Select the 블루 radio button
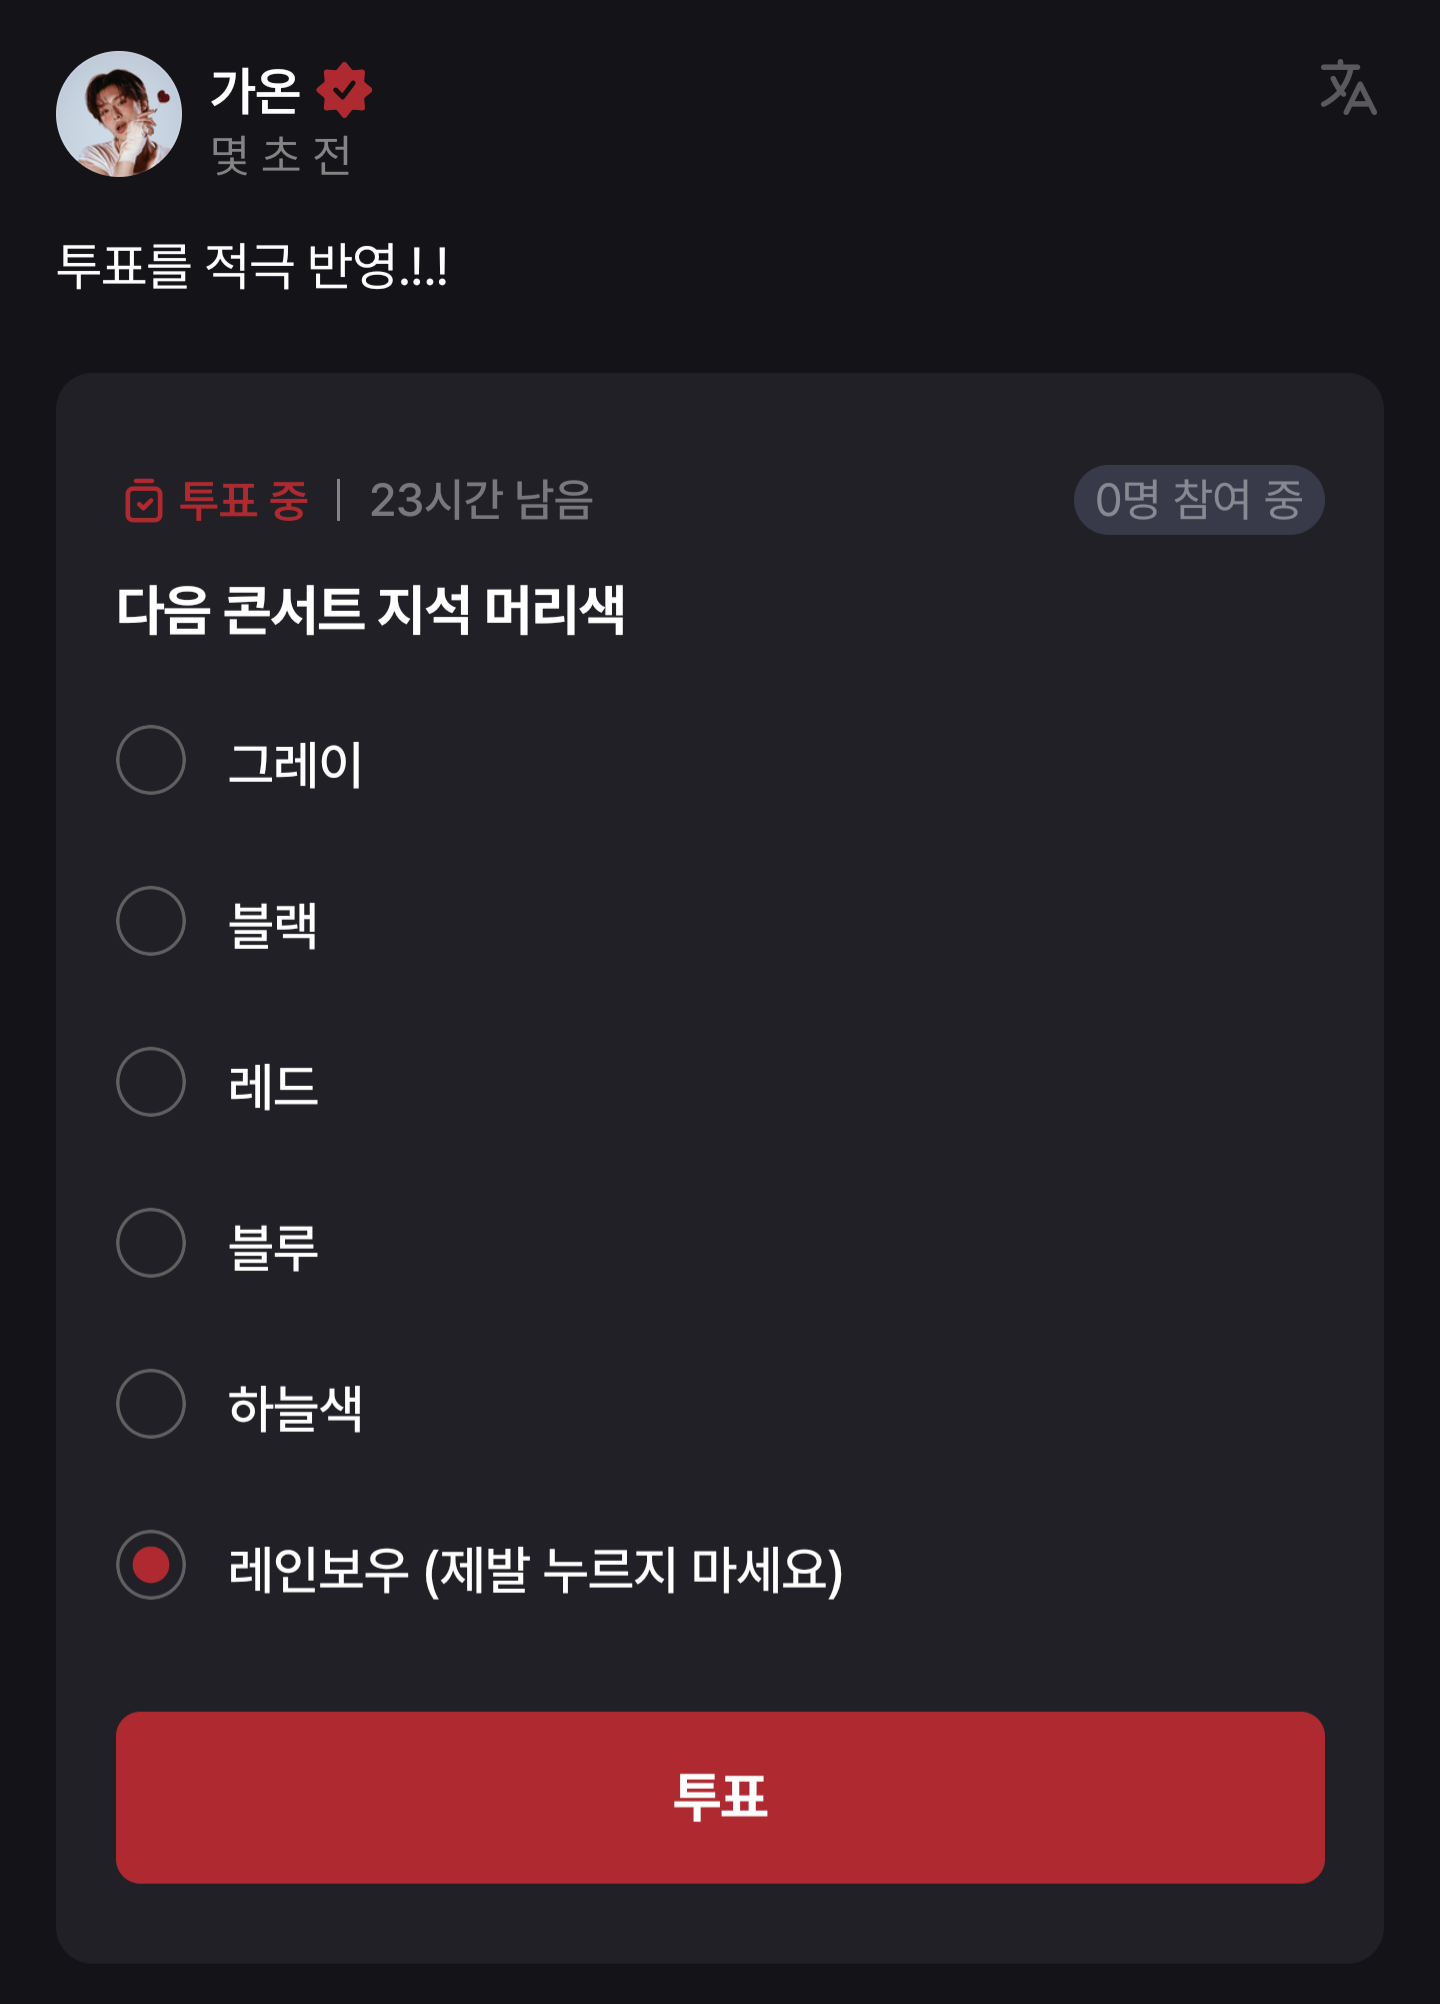The image size is (1440, 2004). pos(151,1243)
